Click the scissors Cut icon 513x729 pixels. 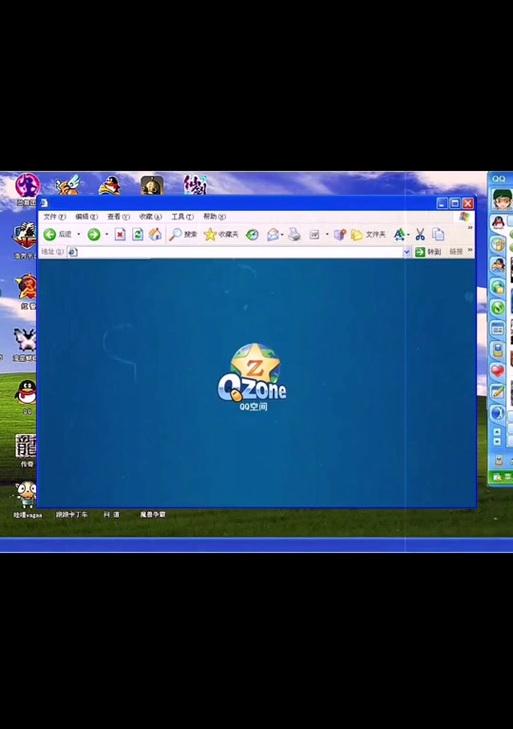[x=420, y=234]
